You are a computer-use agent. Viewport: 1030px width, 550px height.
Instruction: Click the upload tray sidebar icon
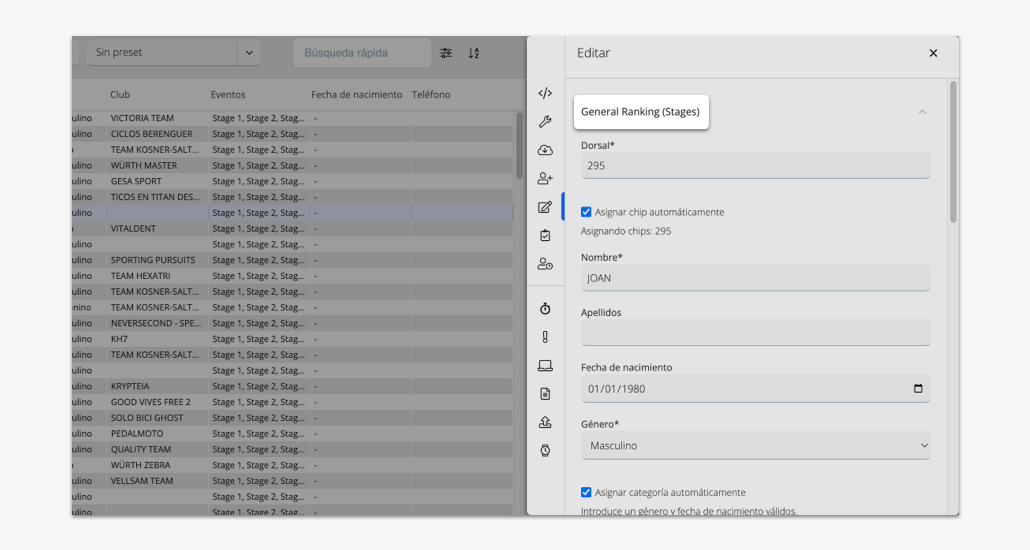pyautogui.click(x=545, y=422)
